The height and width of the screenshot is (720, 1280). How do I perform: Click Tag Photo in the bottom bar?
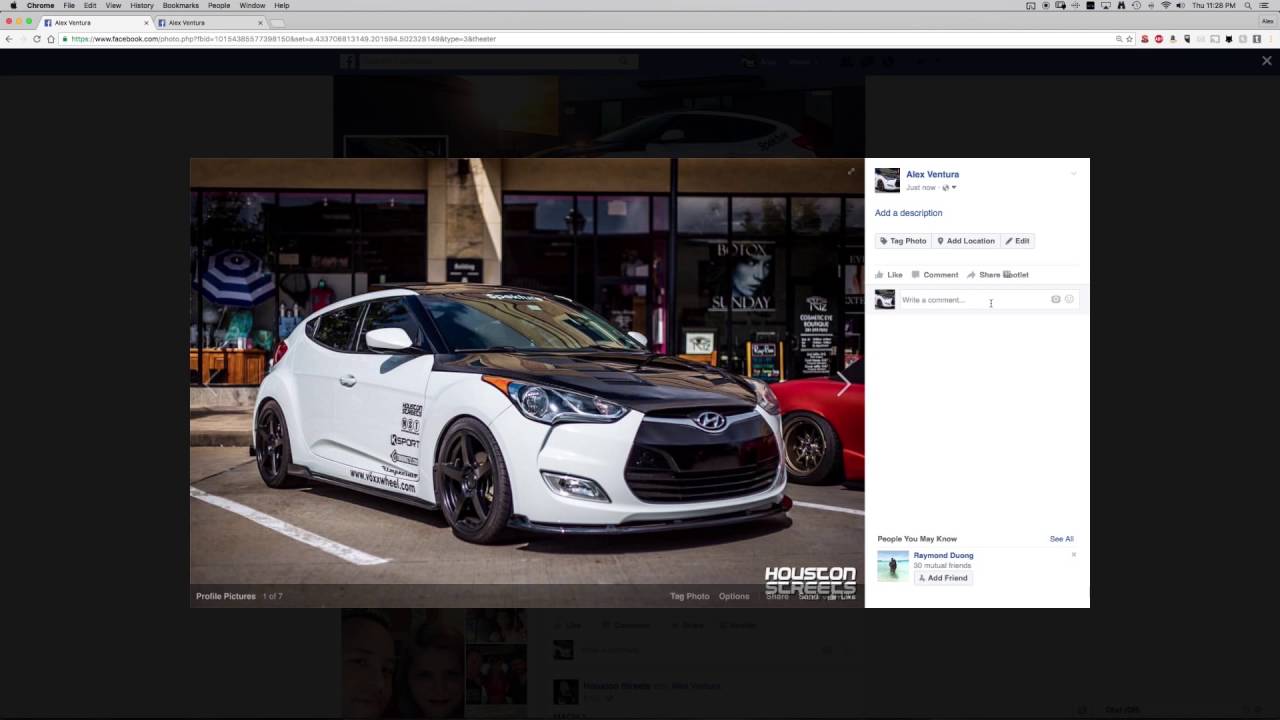[x=689, y=596]
